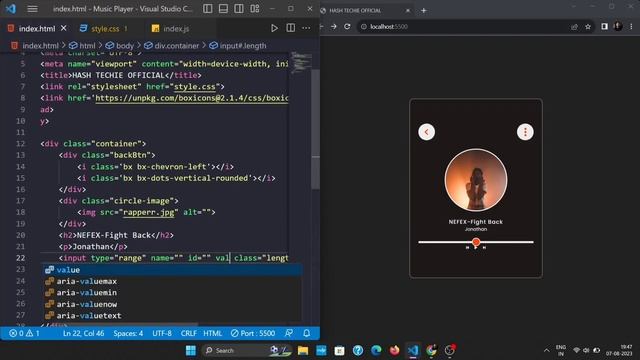
Task: Toggle primary side bar layout icon
Action: point(208,9)
